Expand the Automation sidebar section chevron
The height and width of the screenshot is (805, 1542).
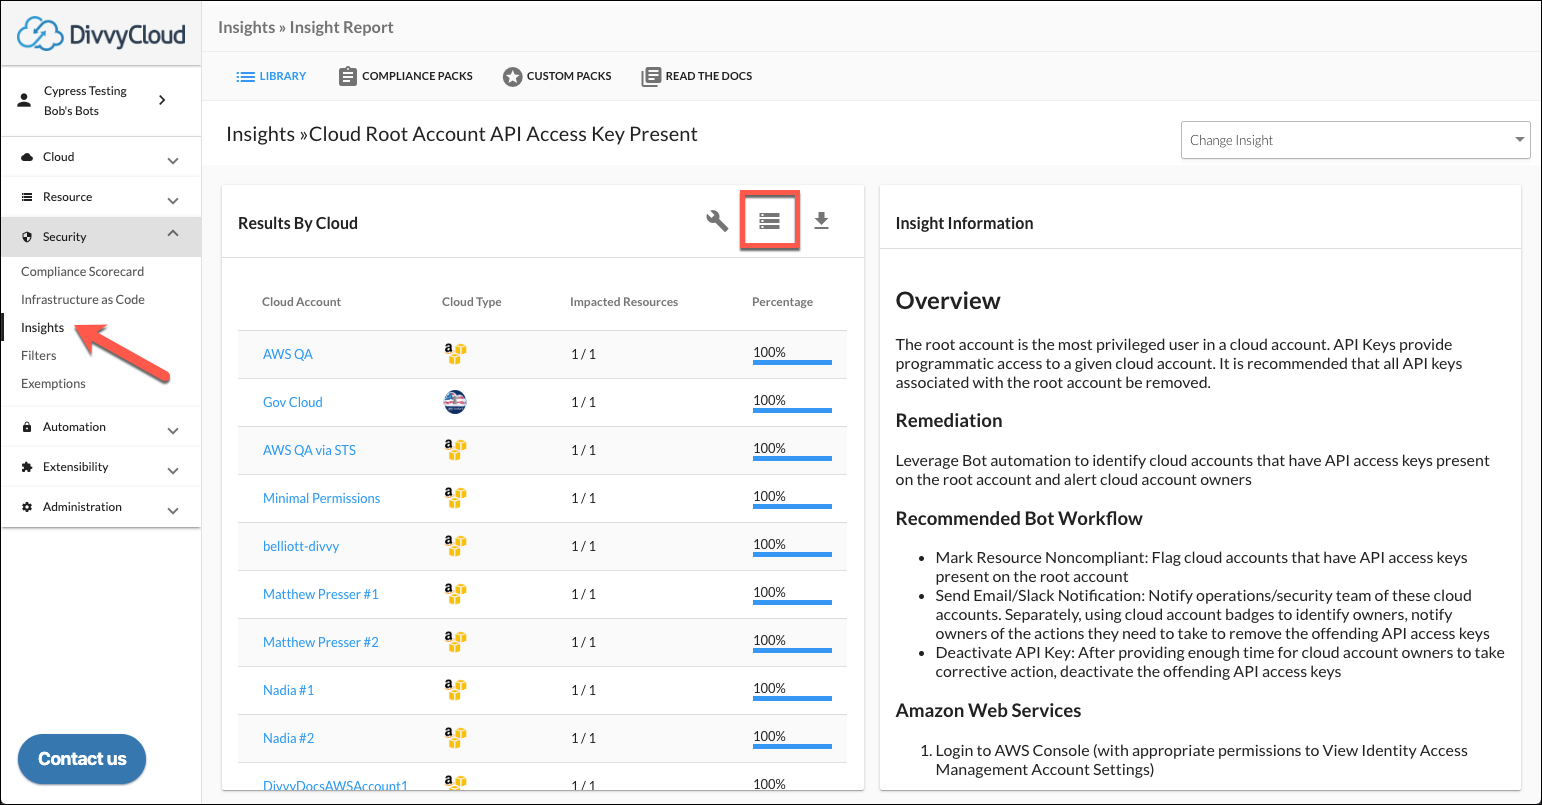173,430
